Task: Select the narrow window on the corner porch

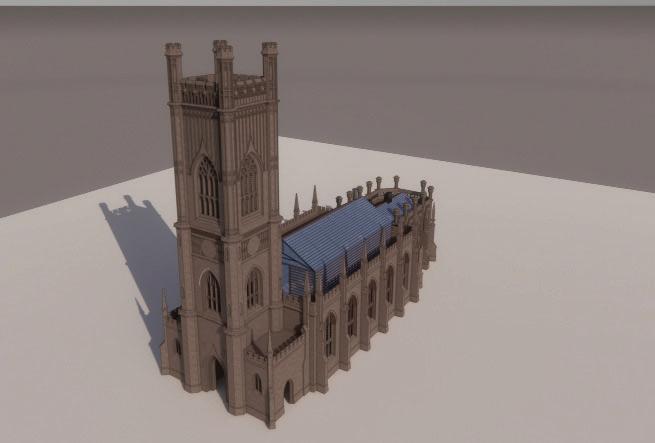Action: coord(258,384)
